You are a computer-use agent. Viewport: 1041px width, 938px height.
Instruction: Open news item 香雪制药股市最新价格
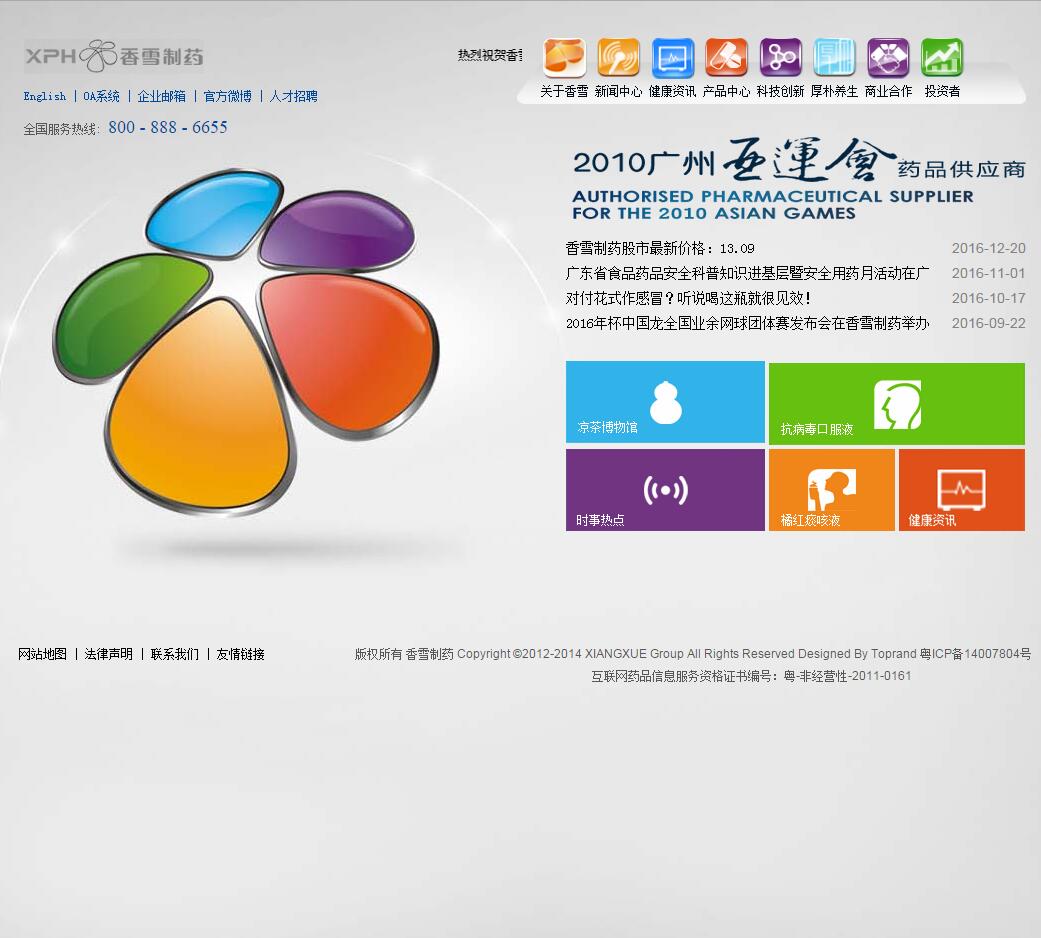point(660,248)
